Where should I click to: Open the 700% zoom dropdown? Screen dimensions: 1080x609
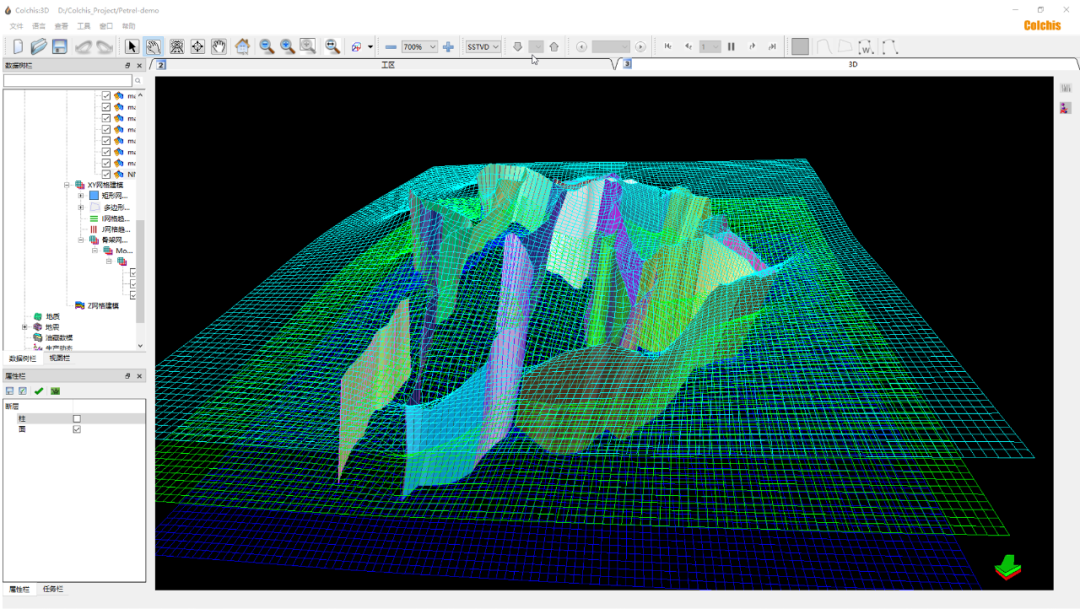[x=432, y=47]
